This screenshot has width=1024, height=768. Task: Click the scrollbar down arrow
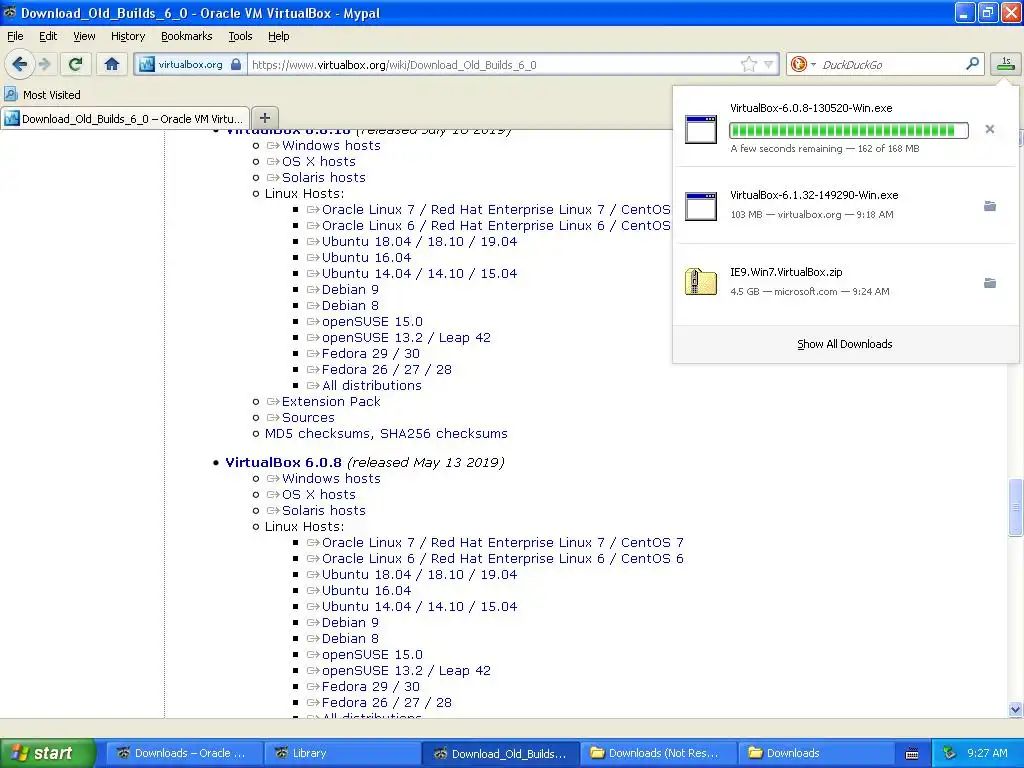pos(1016,709)
